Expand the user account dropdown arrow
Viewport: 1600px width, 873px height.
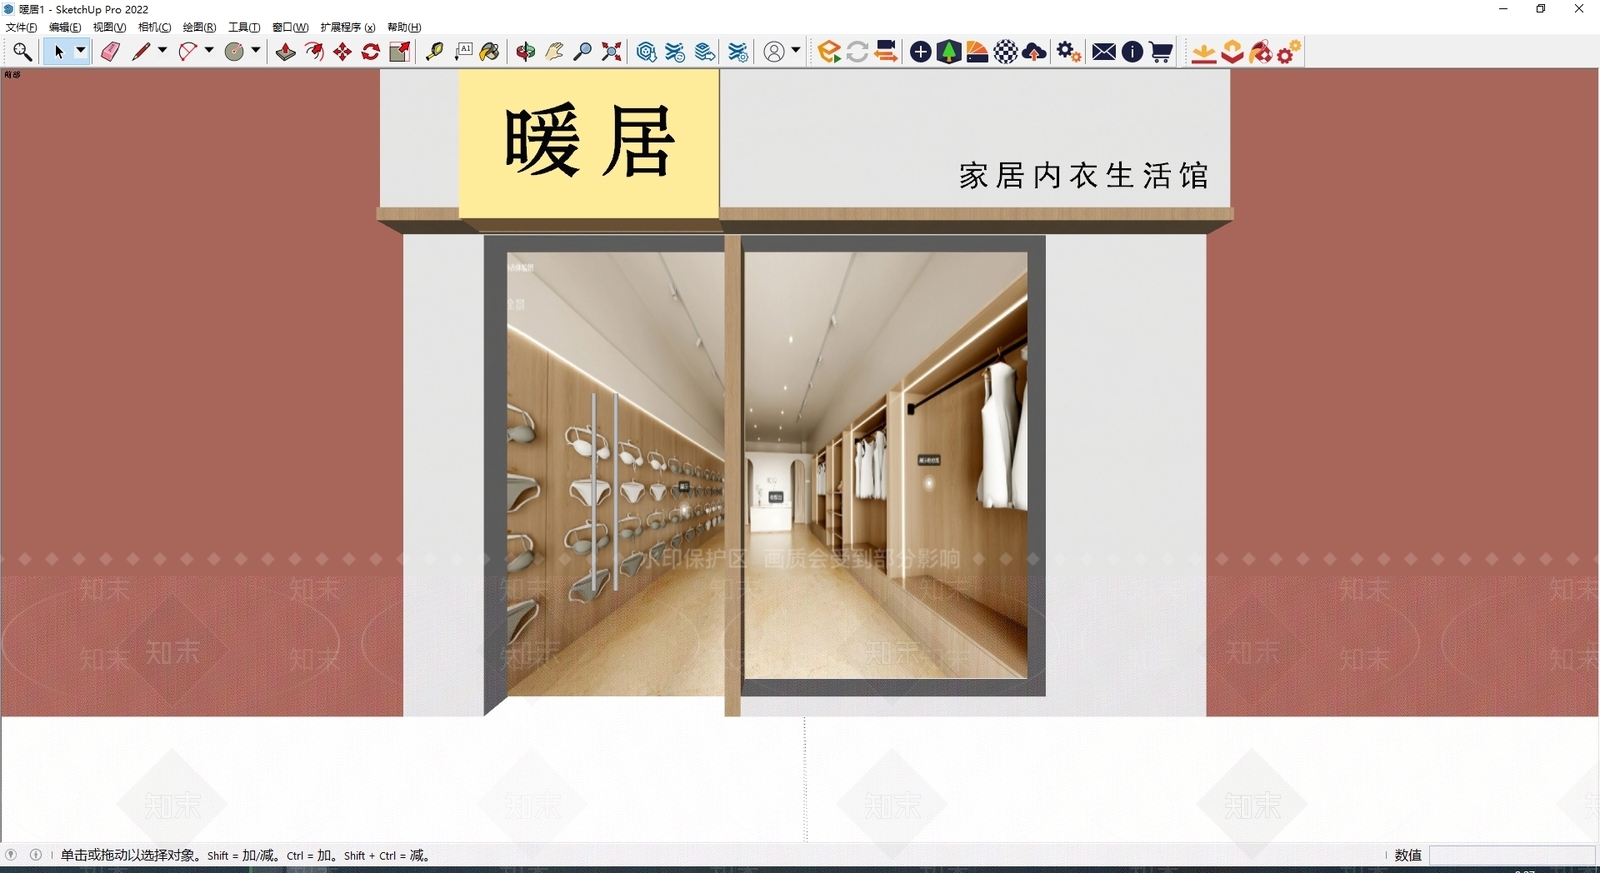click(x=796, y=51)
